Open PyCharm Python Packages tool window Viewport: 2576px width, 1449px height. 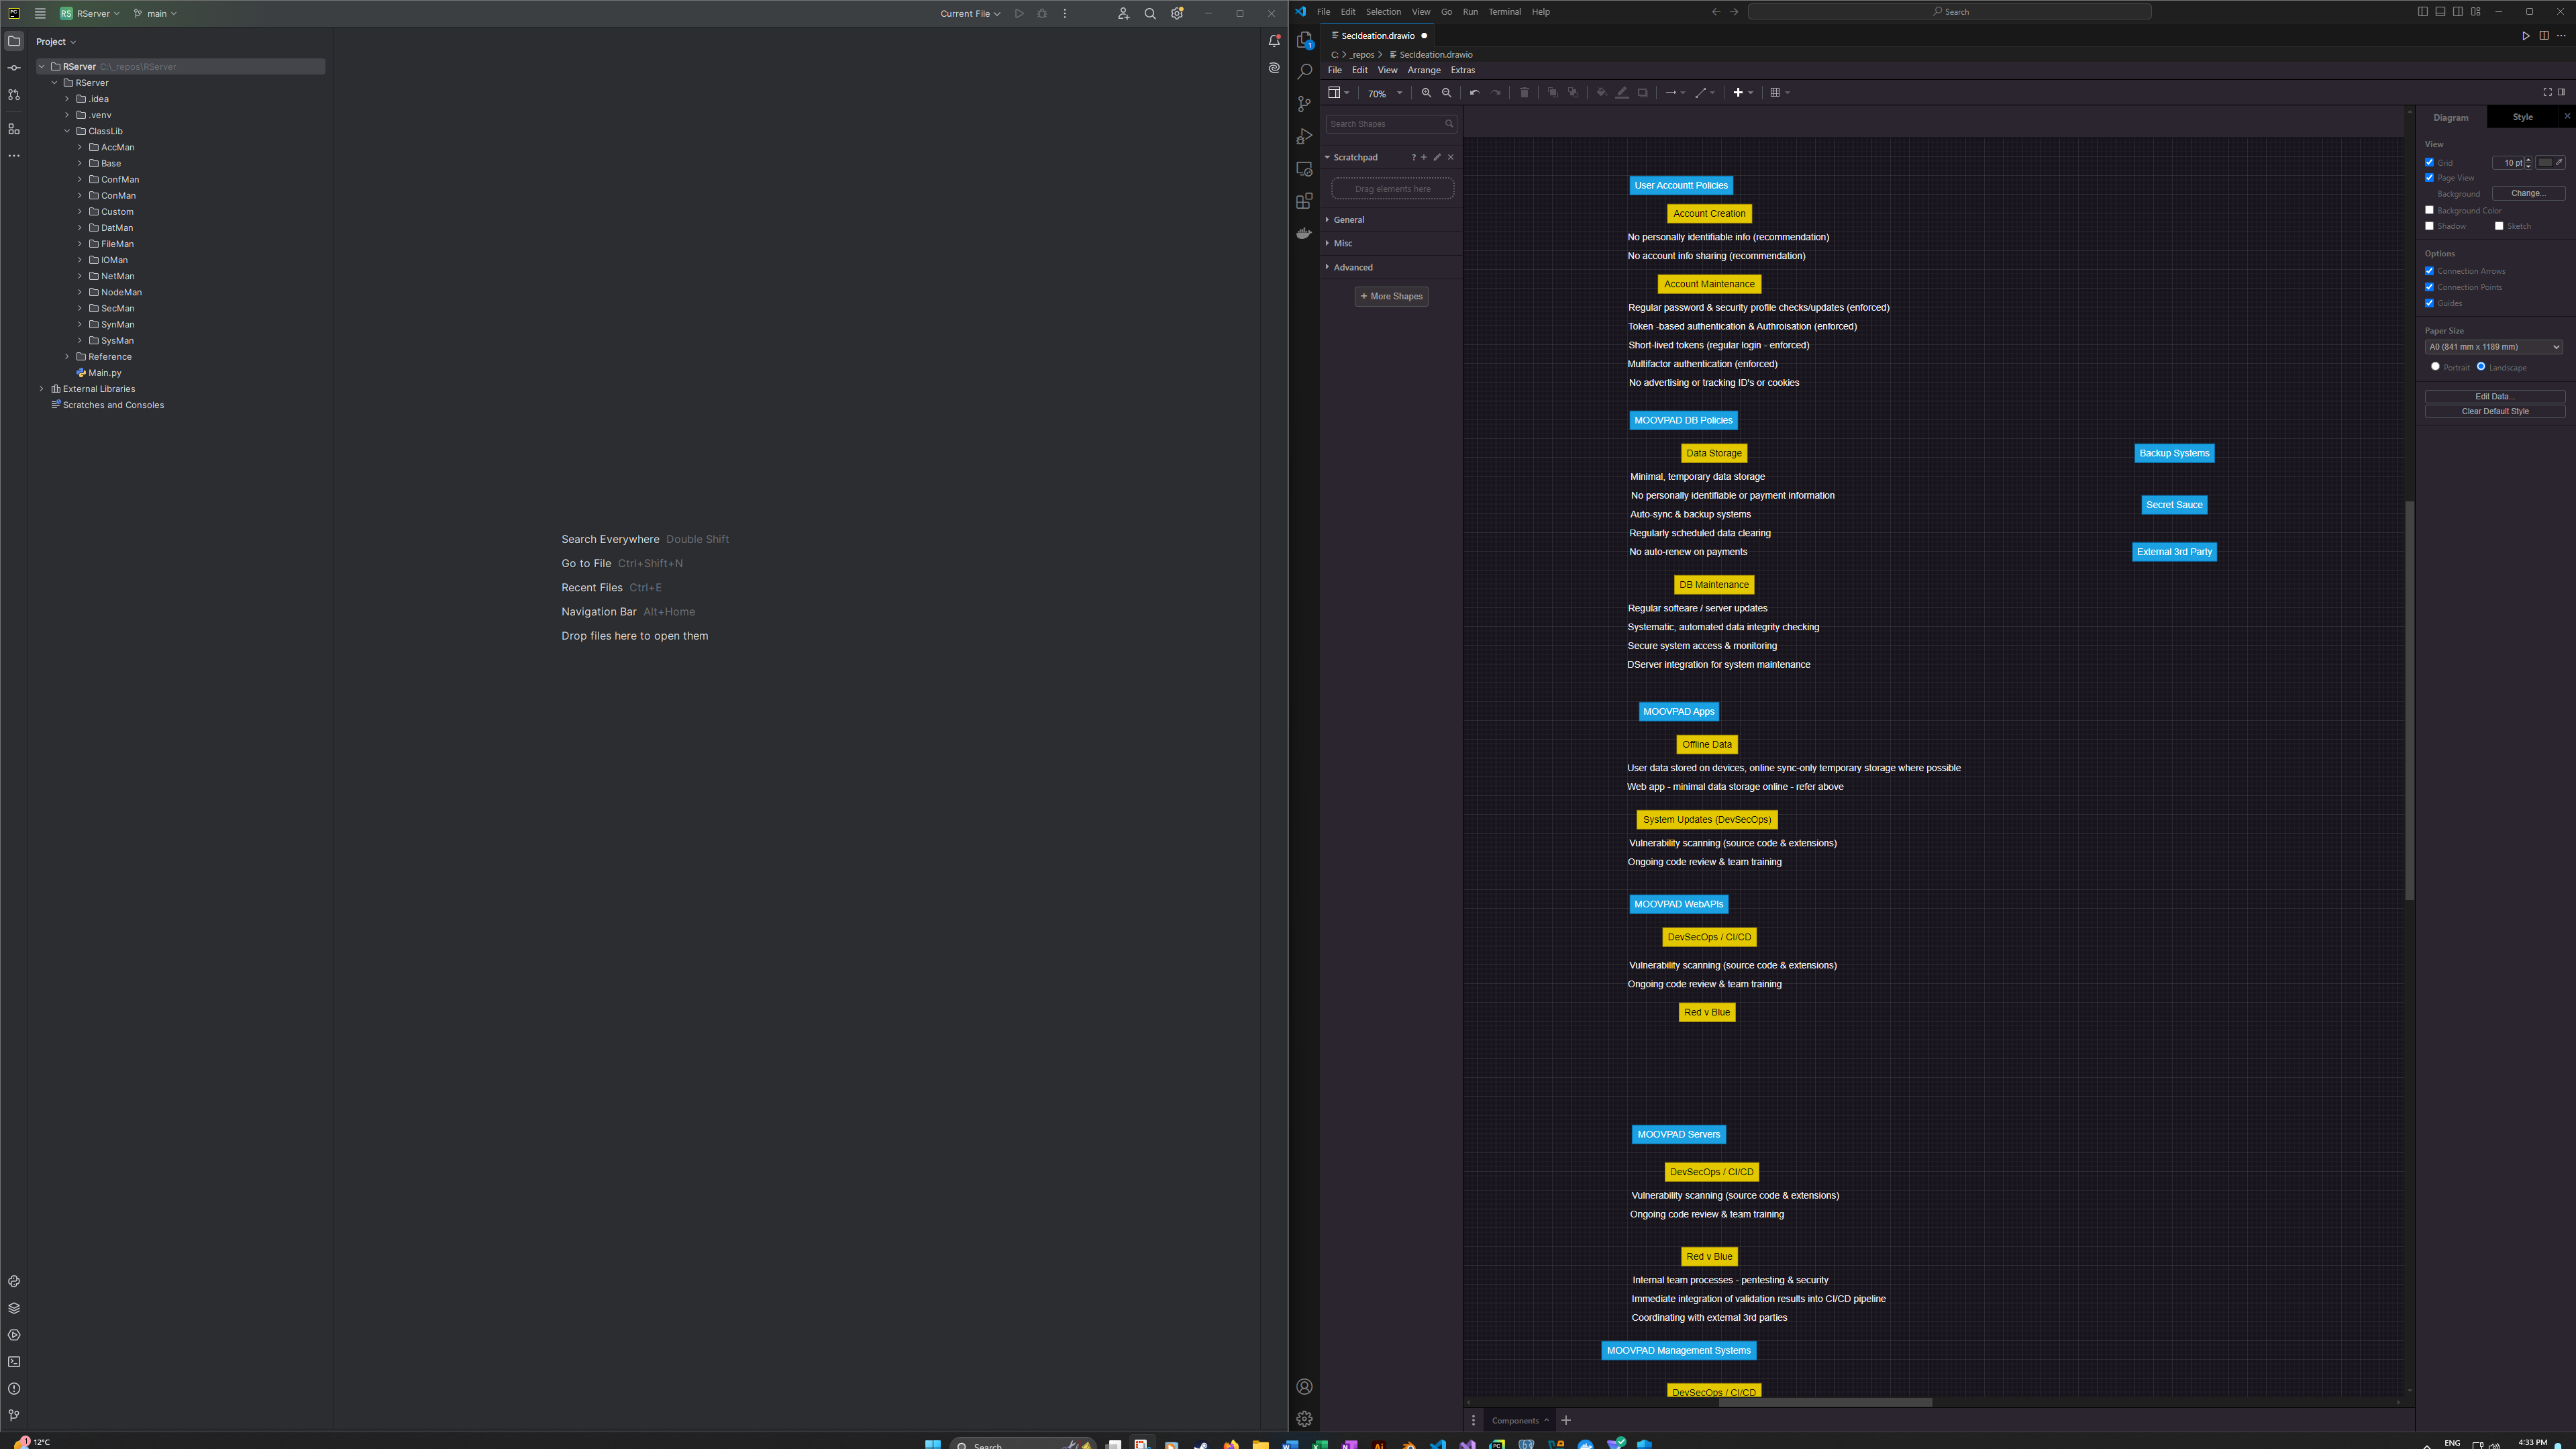pyautogui.click(x=14, y=1308)
